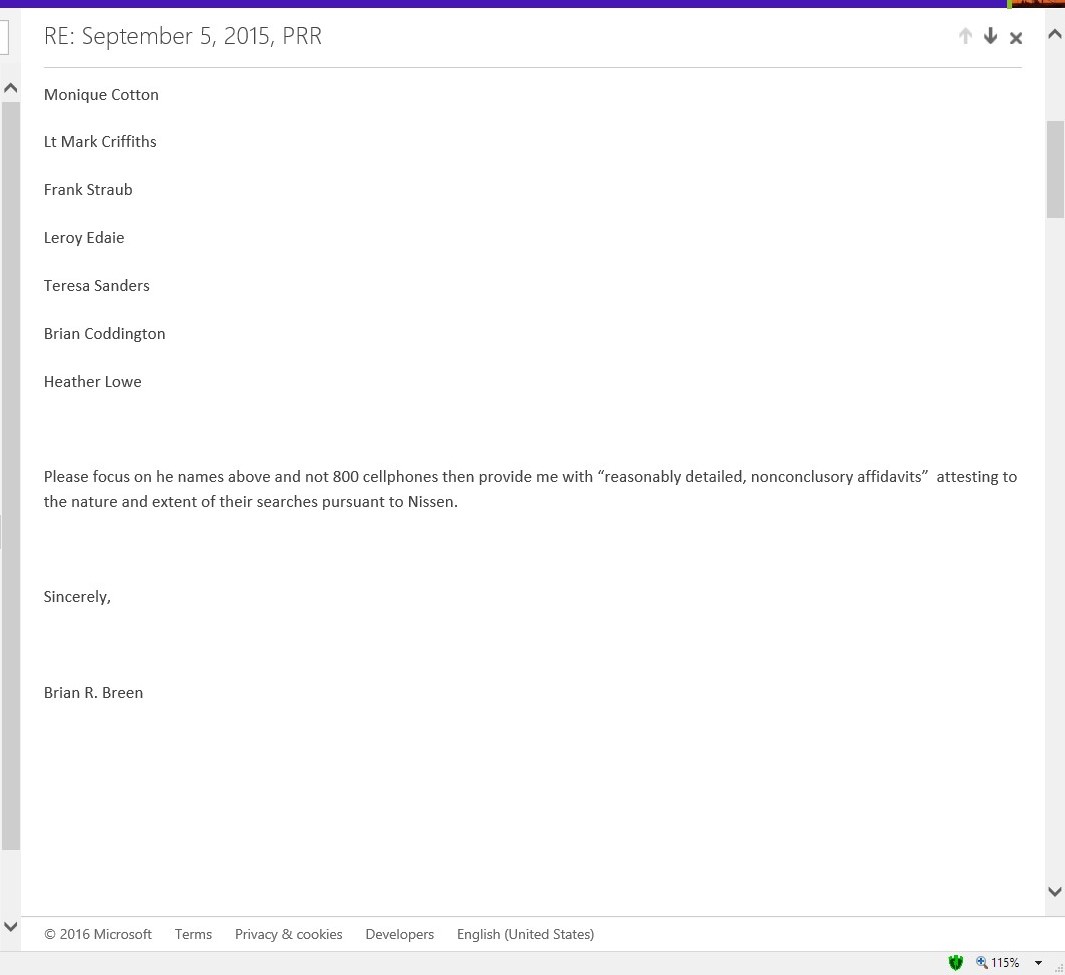Image resolution: width=1065 pixels, height=975 pixels.
Task: Go to the next message using down arrow
Action: coord(990,37)
